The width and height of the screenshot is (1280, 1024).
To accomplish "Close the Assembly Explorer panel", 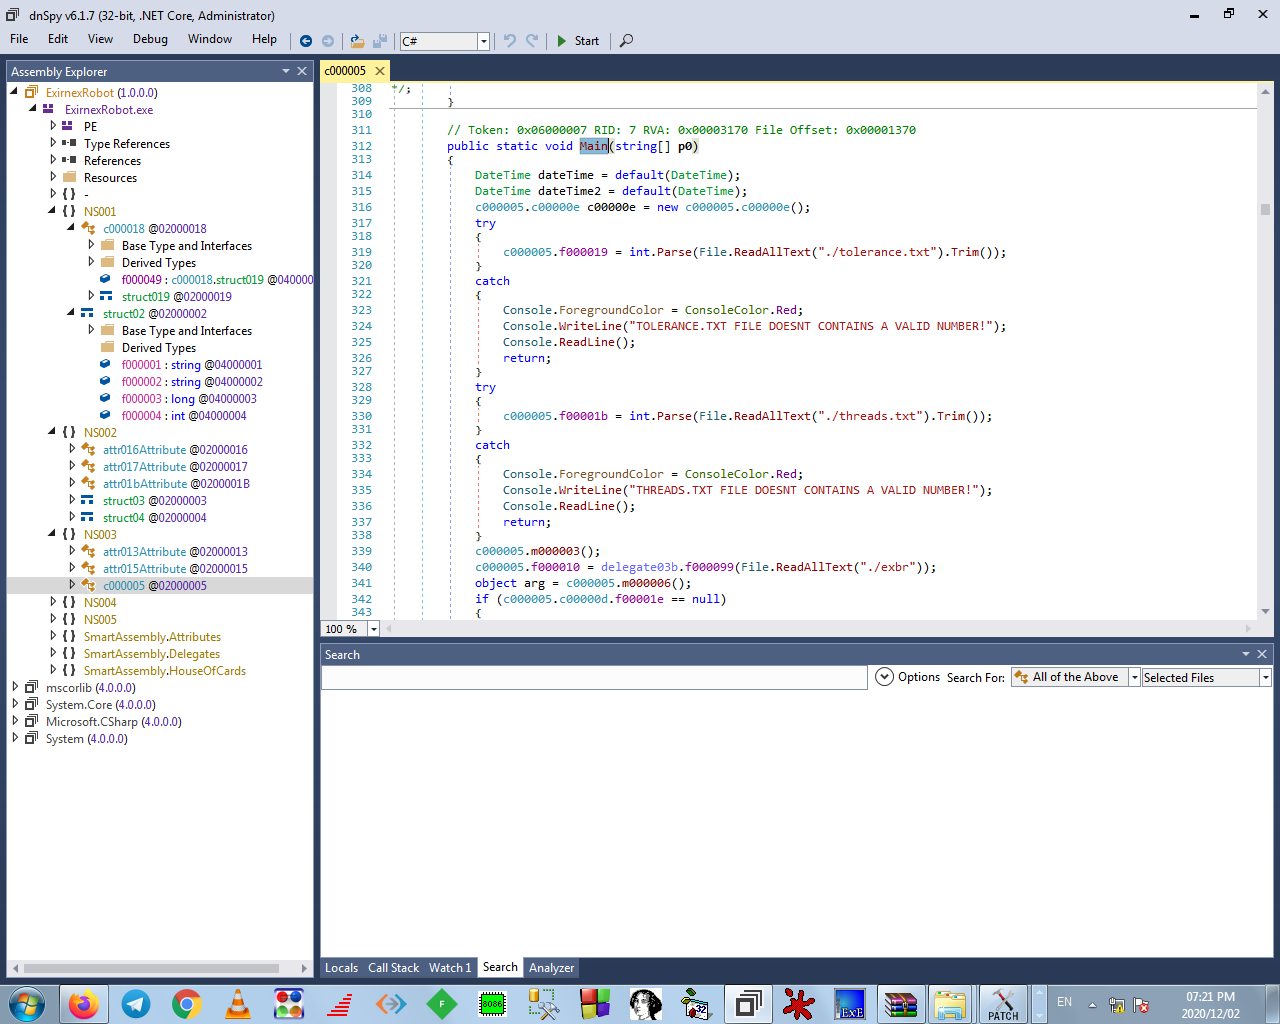I will [302, 71].
